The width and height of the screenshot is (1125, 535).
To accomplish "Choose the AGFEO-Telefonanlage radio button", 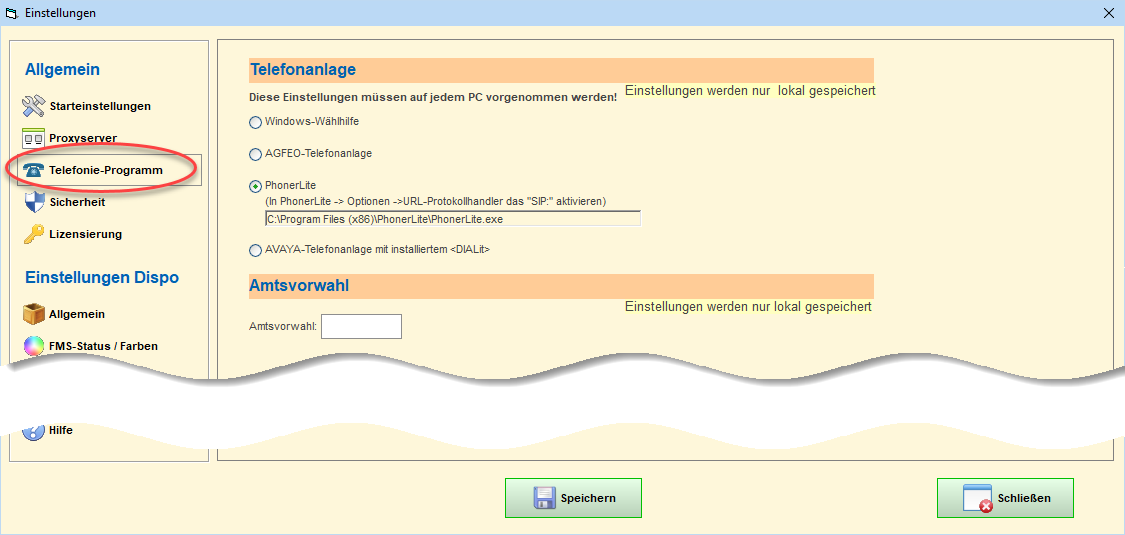I will coord(255,154).
